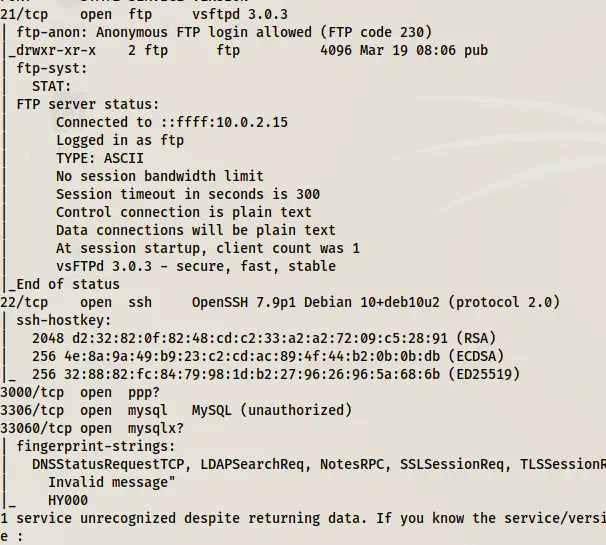Click the No session bandwidth limit line

pyautogui.click(x=160, y=176)
